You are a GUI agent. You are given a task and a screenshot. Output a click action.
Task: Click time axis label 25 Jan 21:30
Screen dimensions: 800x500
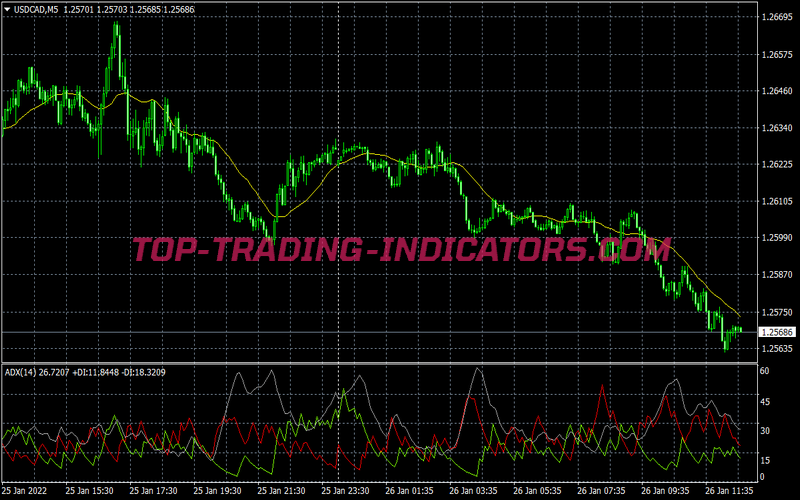coord(281,491)
